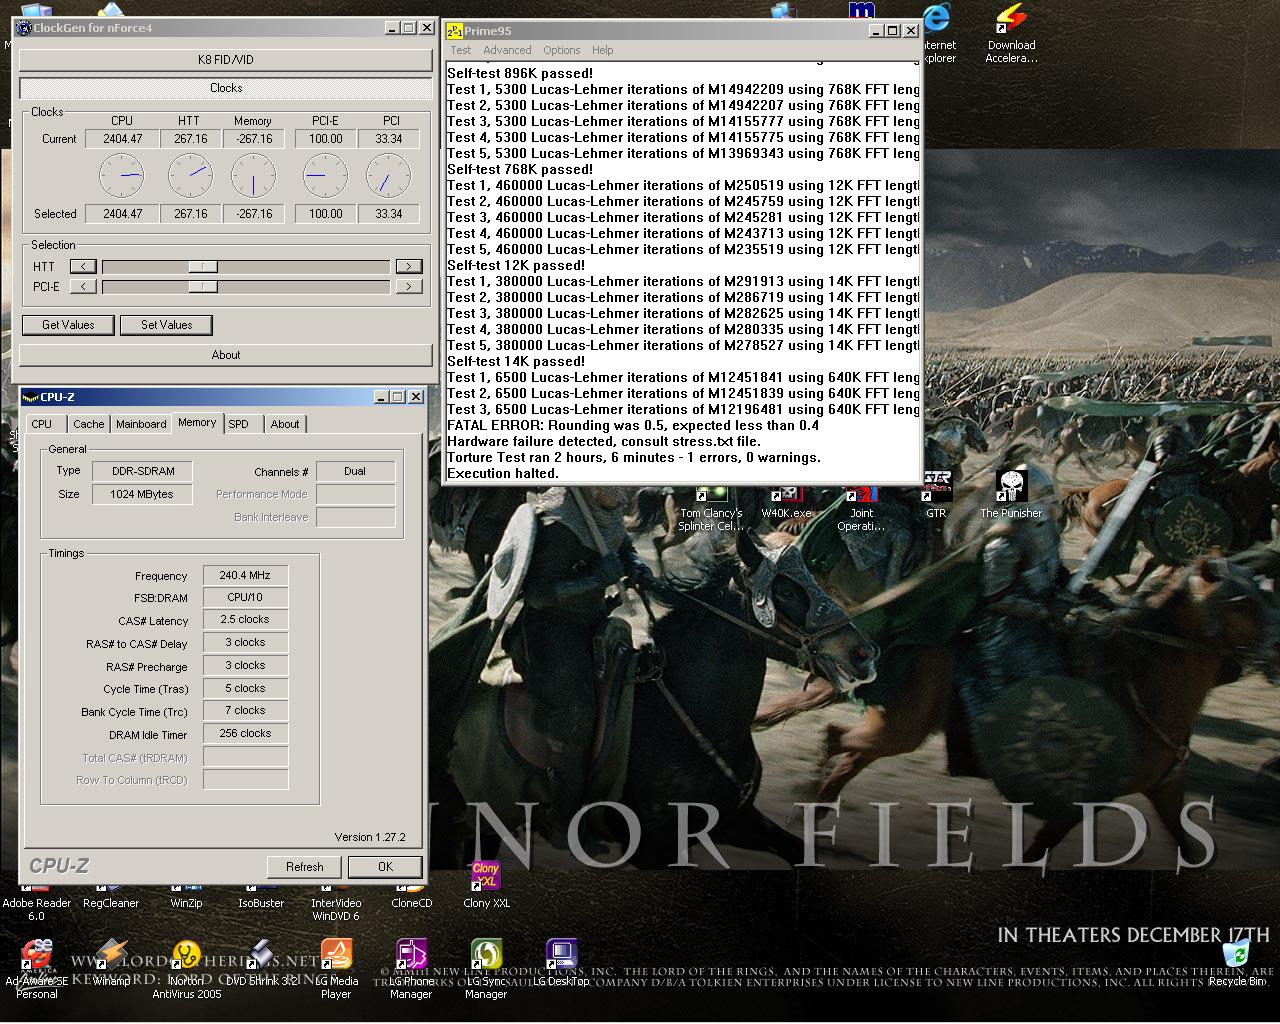The height and width of the screenshot is (1024, 1280).
Task: Click the PCI-E slider right arrow
Action: click(408, 287)
